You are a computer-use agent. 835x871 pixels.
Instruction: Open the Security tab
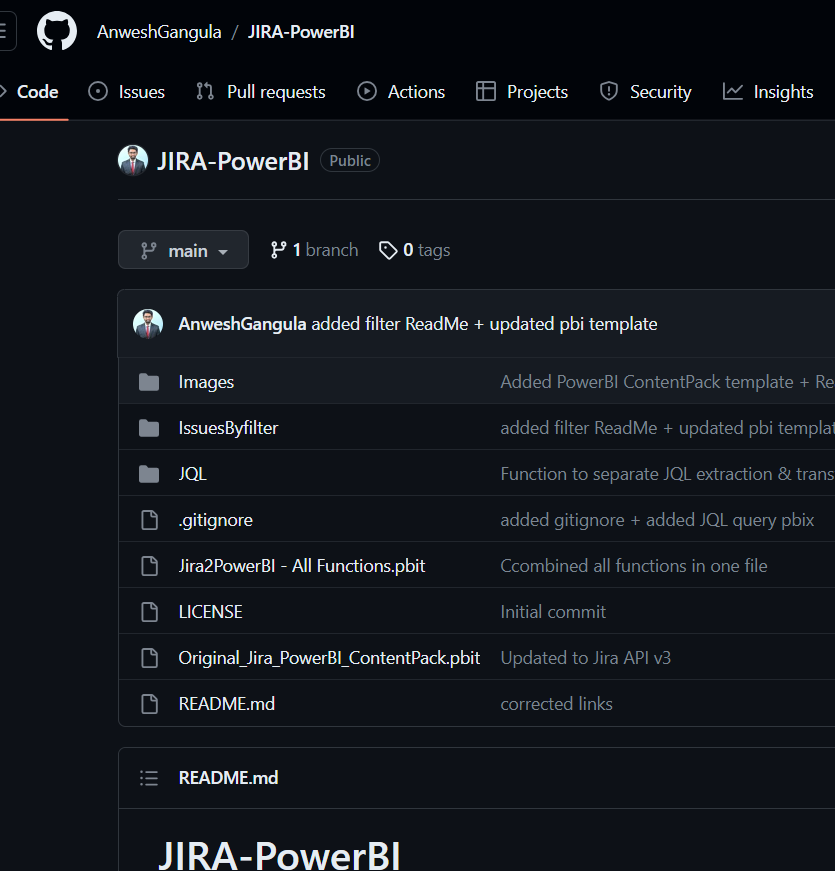coord(646,92)
